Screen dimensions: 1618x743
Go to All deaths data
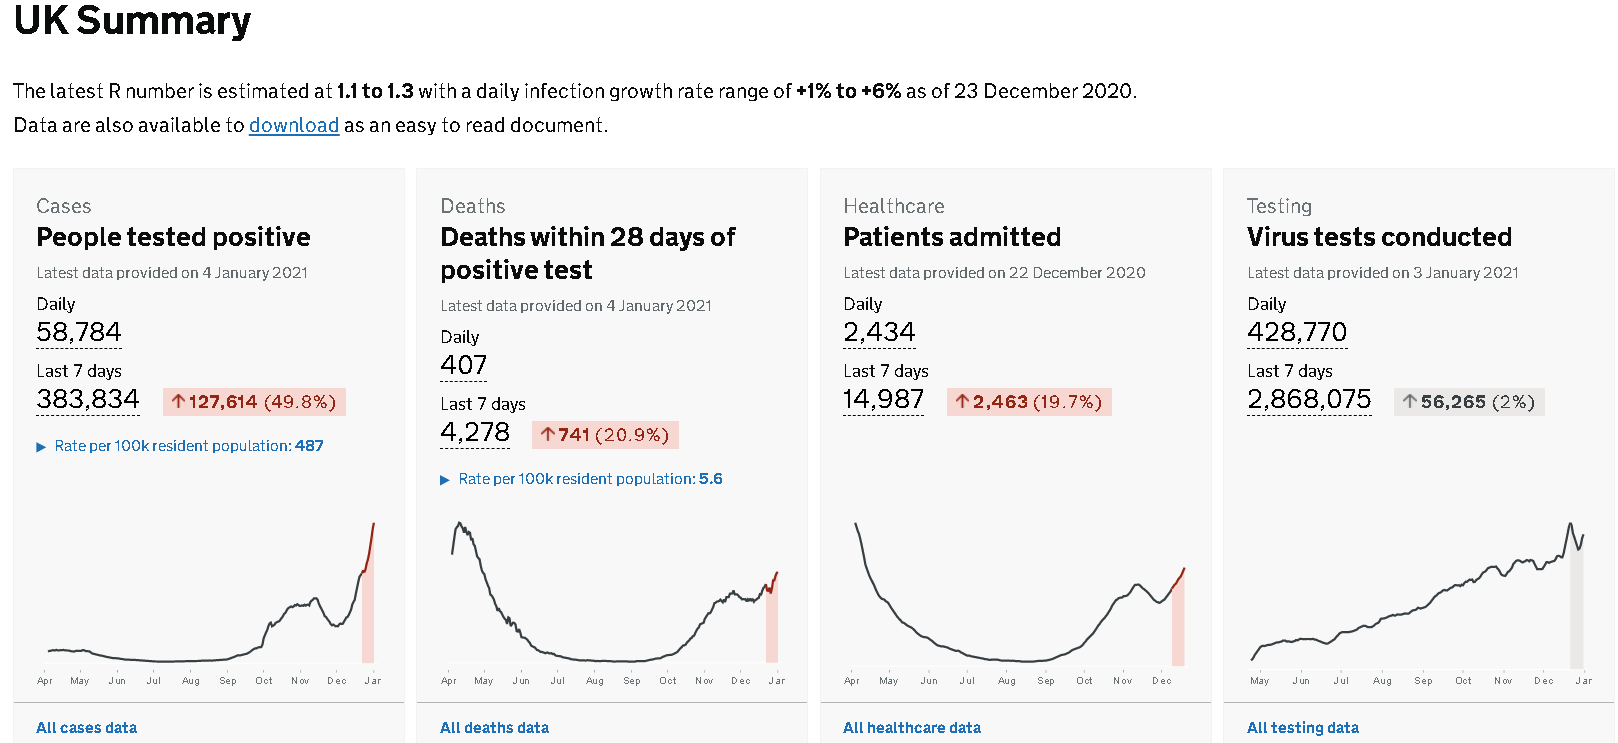click(494, 728)
